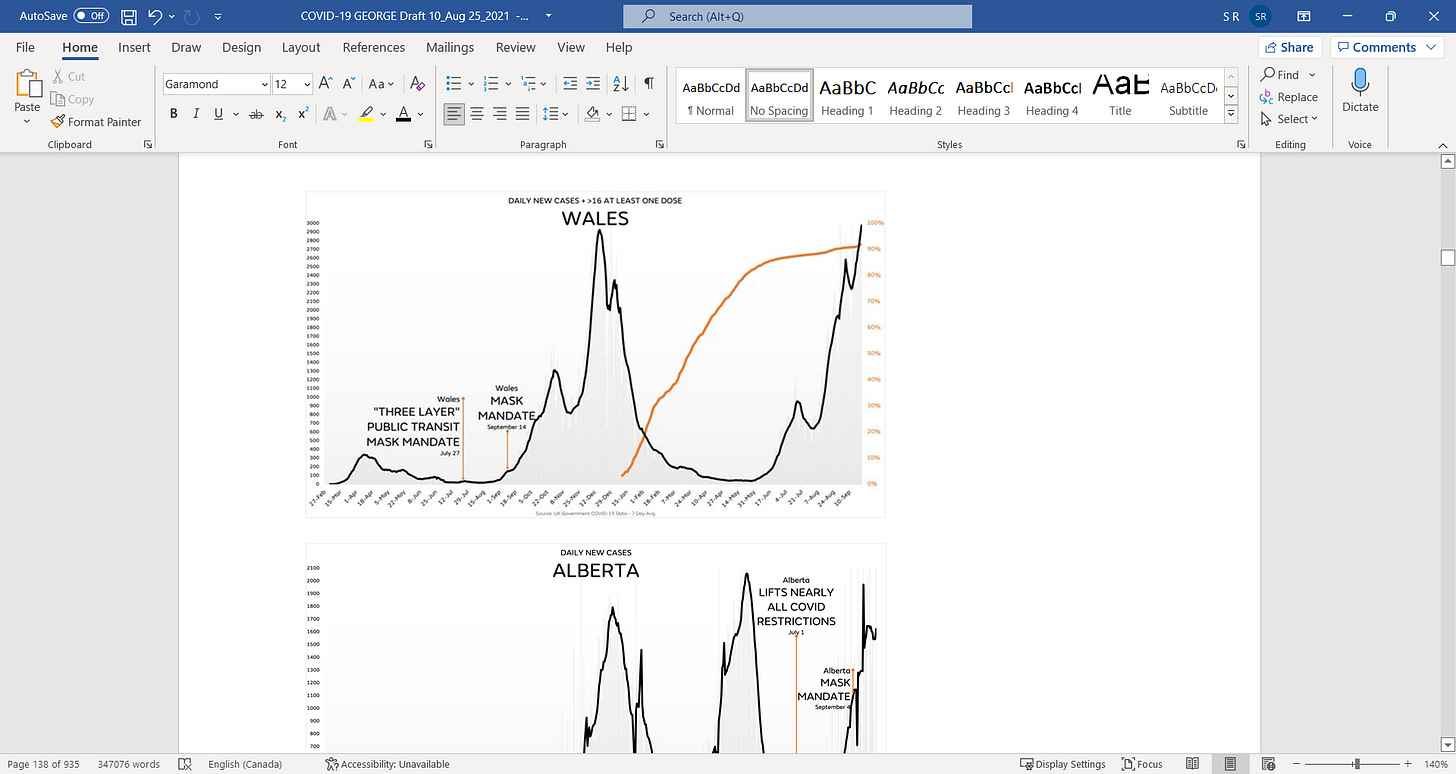Click the multilevel list icon
The width and height of the screenshot is (1456, 774).
pos(527,84)
